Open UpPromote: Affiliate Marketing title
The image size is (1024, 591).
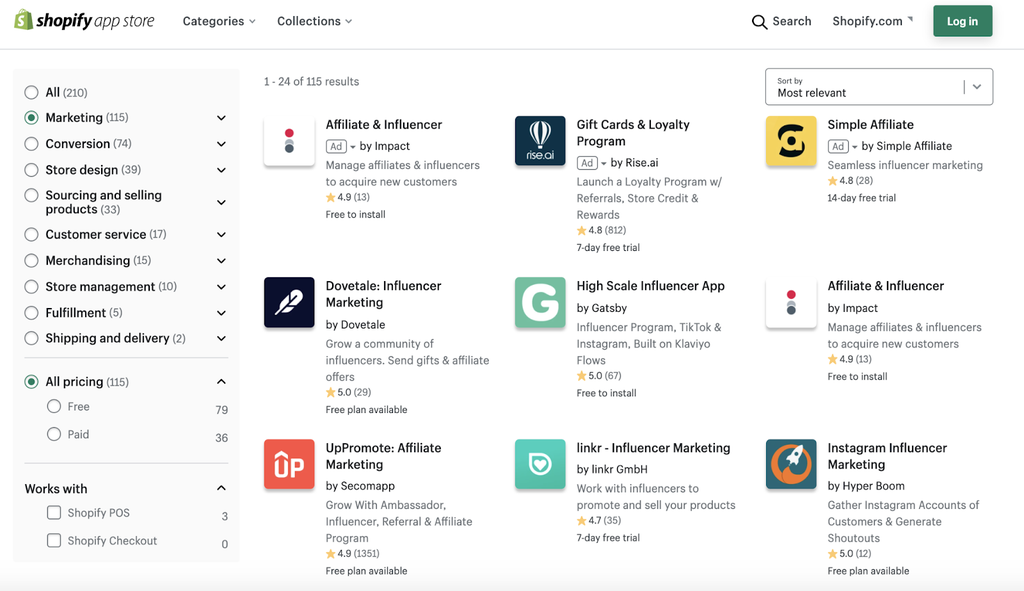tap(383, 456)
